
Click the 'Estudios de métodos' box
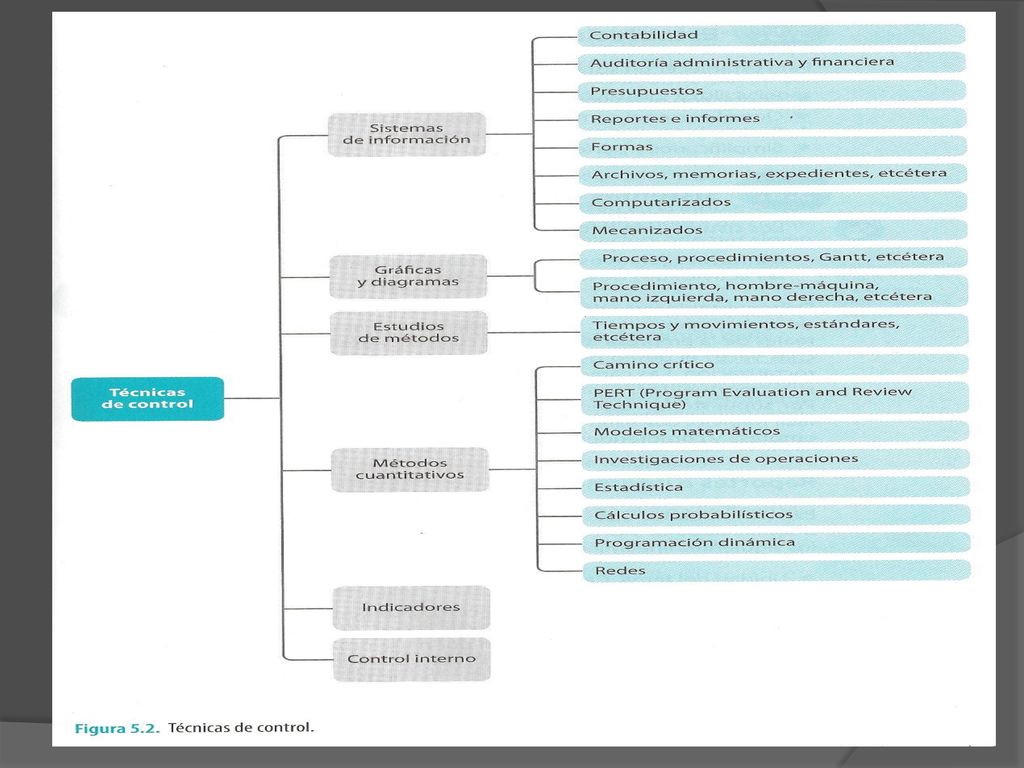tap(408, 332)
